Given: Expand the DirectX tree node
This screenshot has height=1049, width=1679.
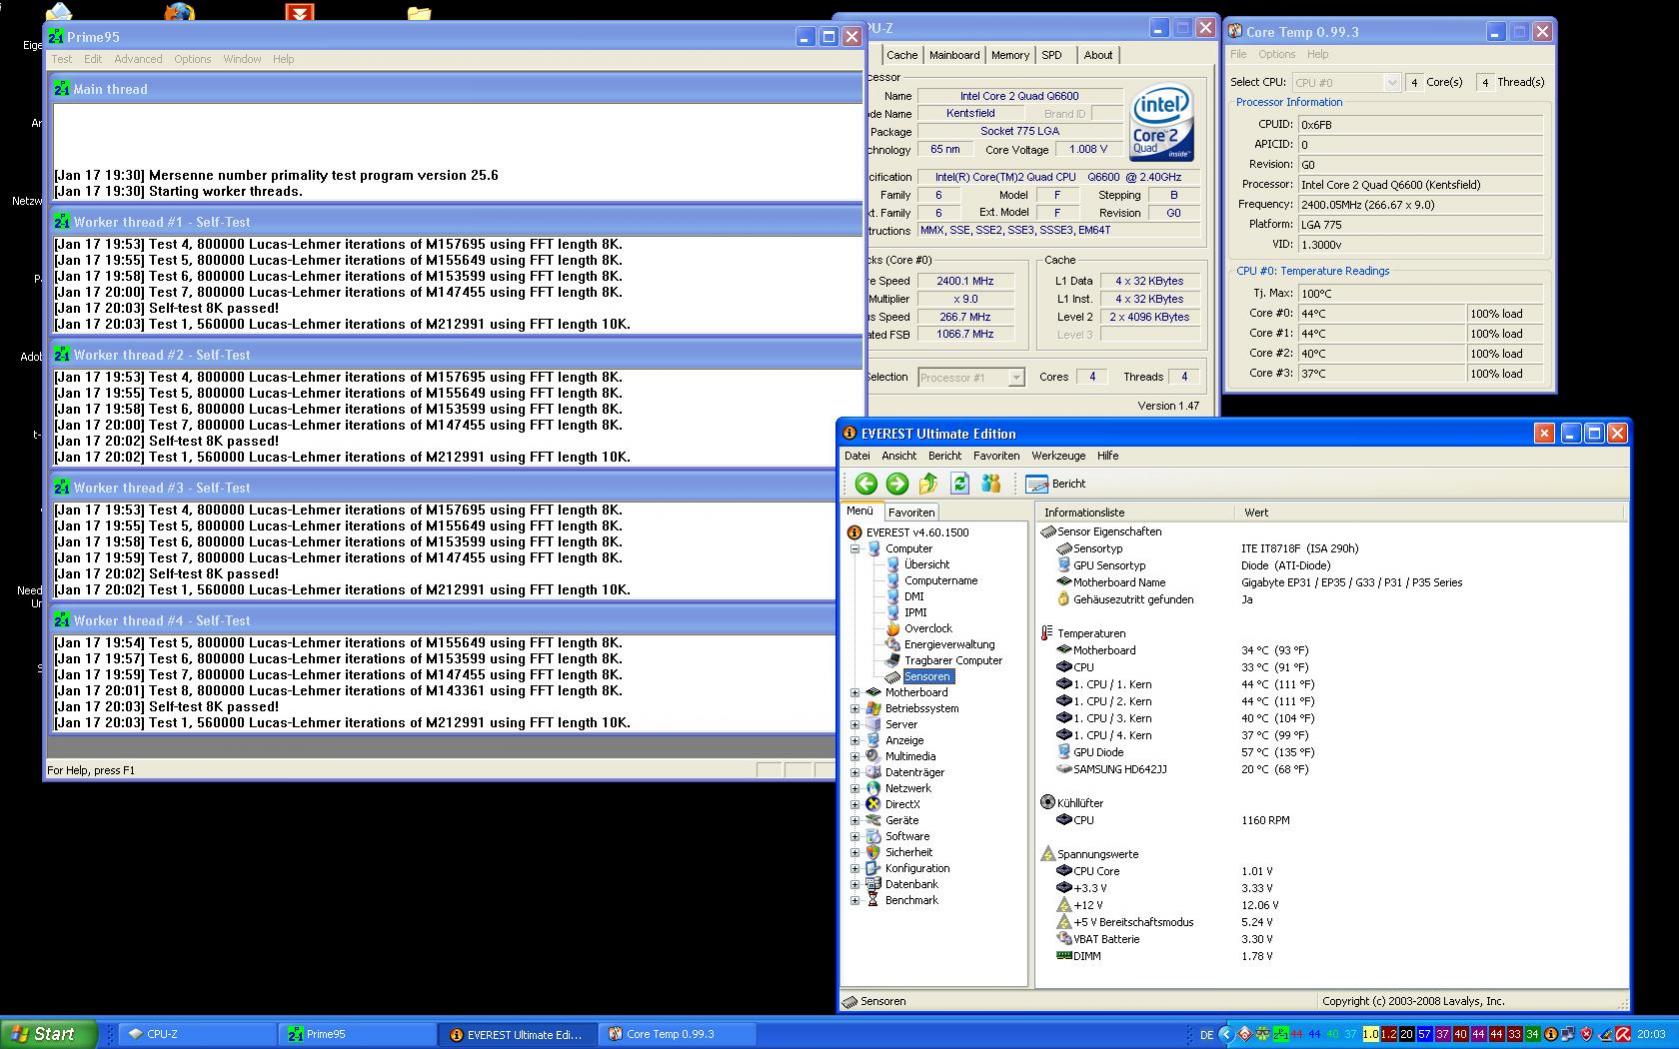Looking at the screenshot, I should point(855,805).
